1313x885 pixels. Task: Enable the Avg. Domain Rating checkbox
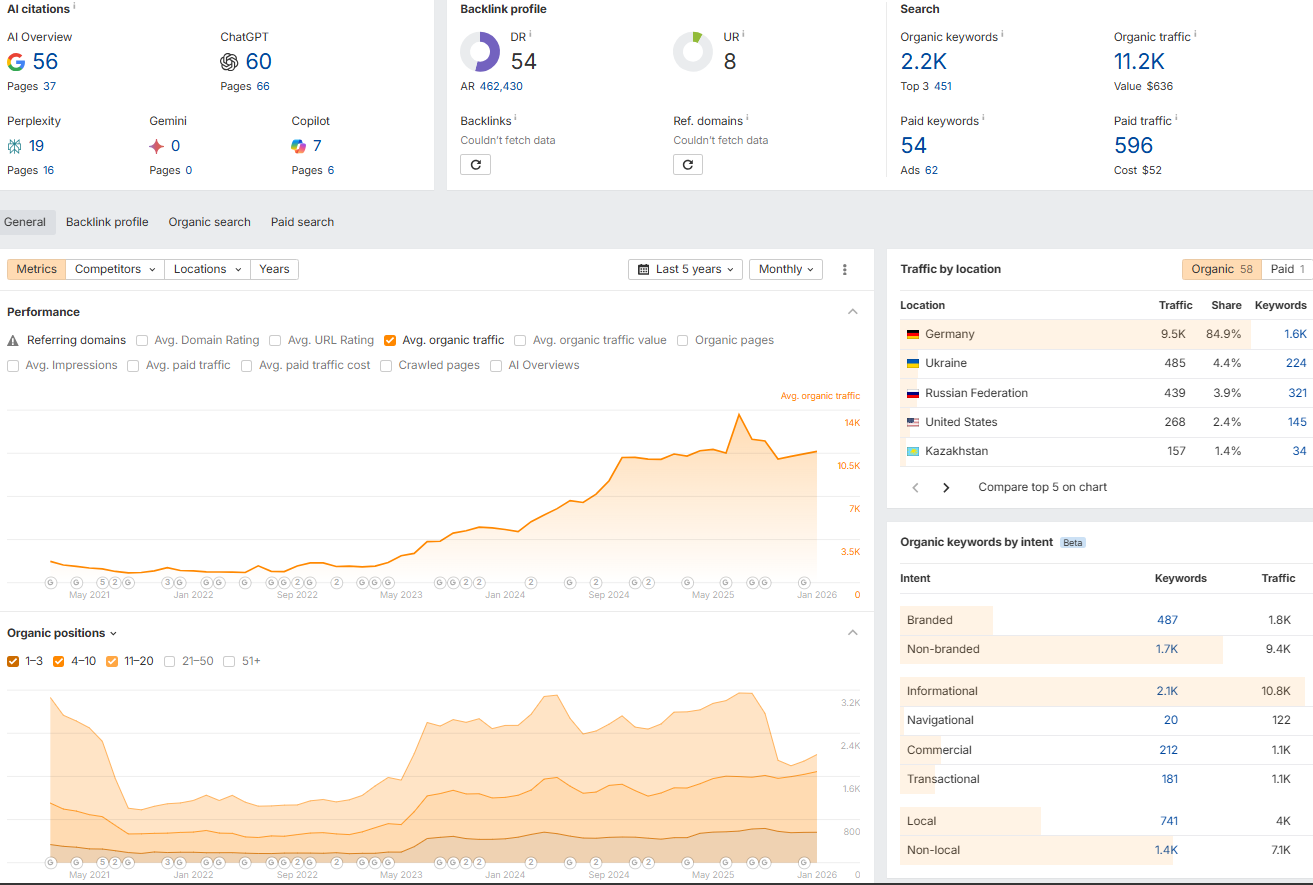[x=142, y=341]
